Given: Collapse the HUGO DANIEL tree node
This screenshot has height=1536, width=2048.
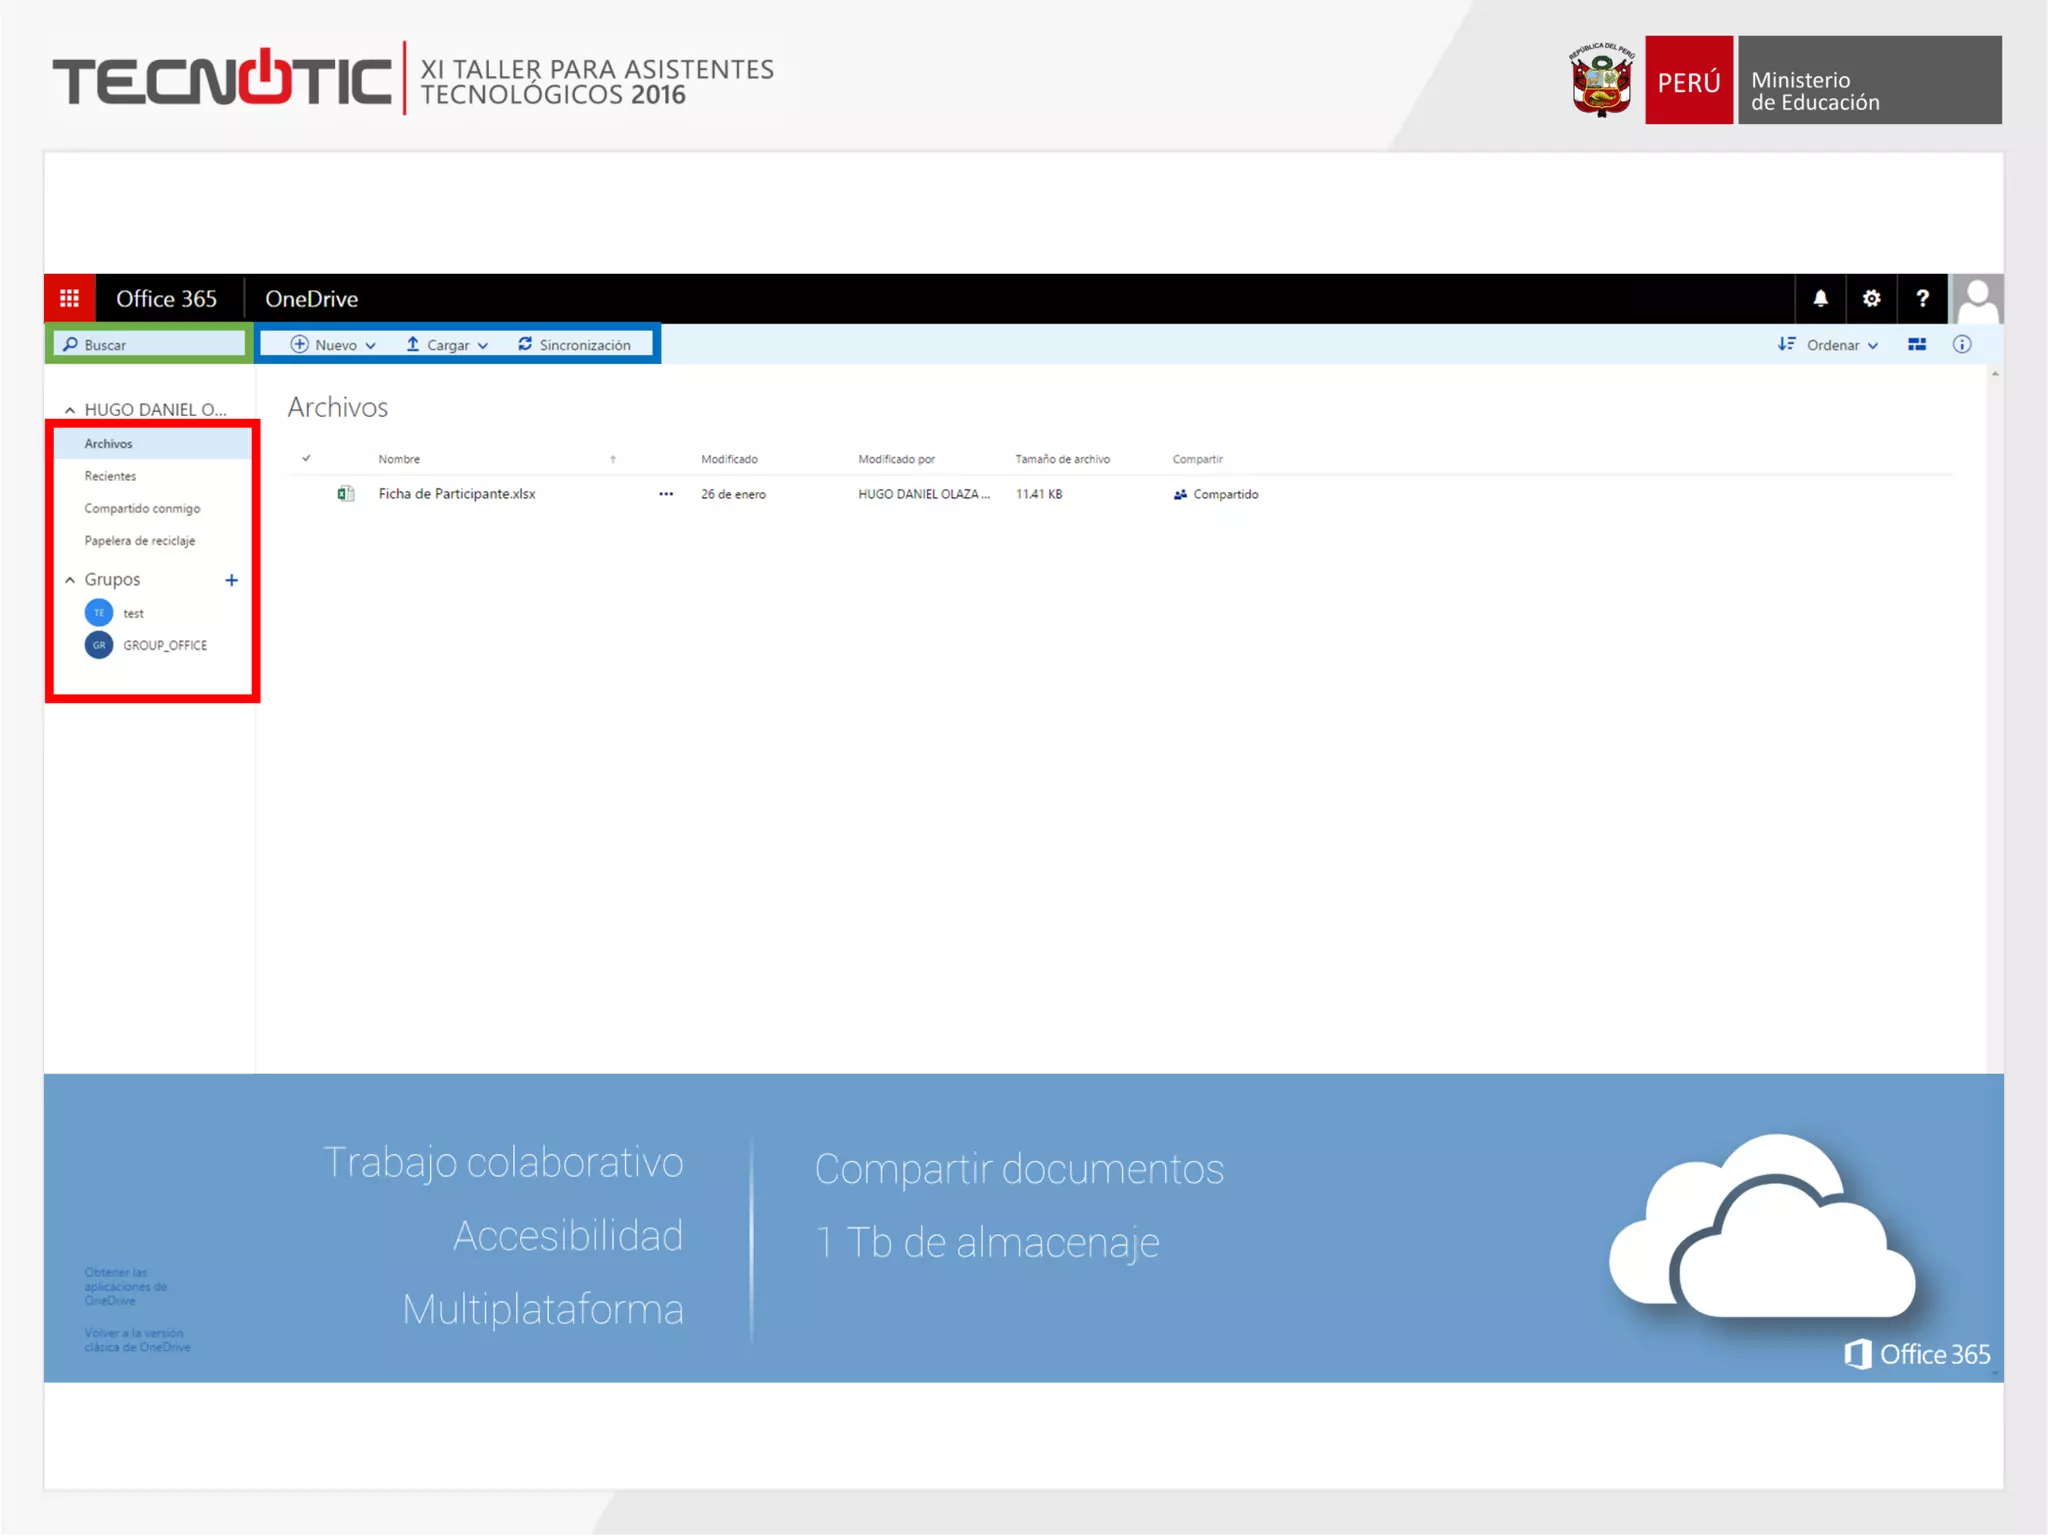Looking at the screenshot, I should [x=70, y=409].
